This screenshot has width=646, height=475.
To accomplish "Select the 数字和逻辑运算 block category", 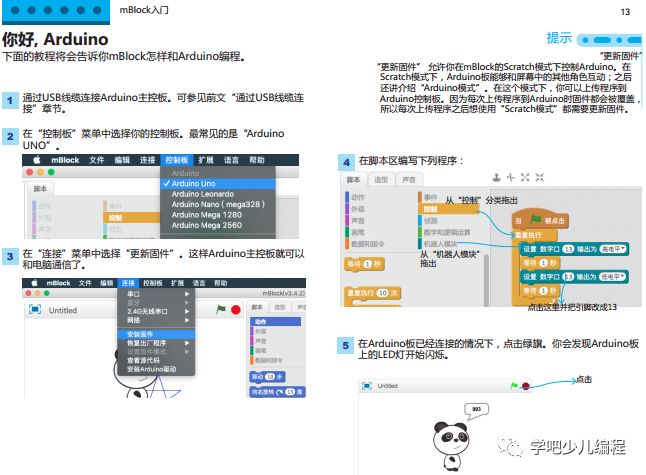I will pyautogui.click(x=444, y=232).
